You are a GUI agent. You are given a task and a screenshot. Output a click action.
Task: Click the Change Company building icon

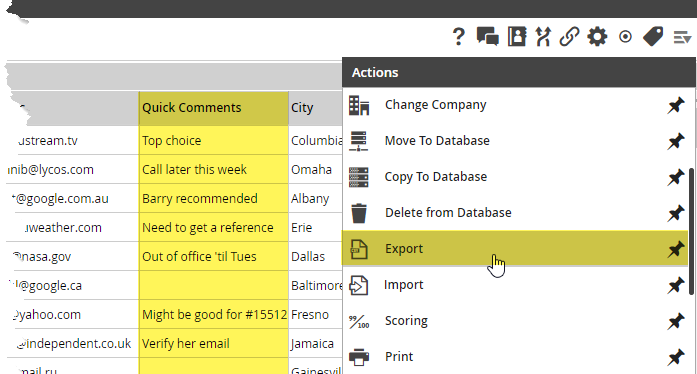(x=359, y=105)
